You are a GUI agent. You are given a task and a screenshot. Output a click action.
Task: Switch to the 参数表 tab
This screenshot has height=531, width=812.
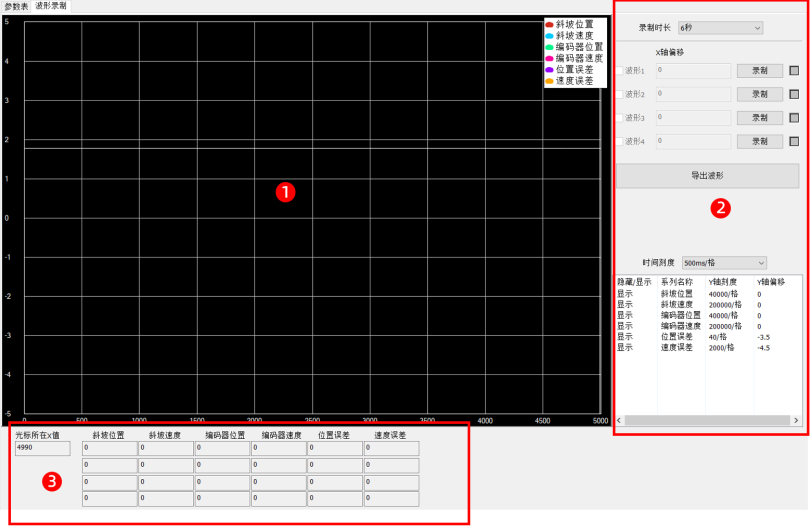(x=16, y=7)
